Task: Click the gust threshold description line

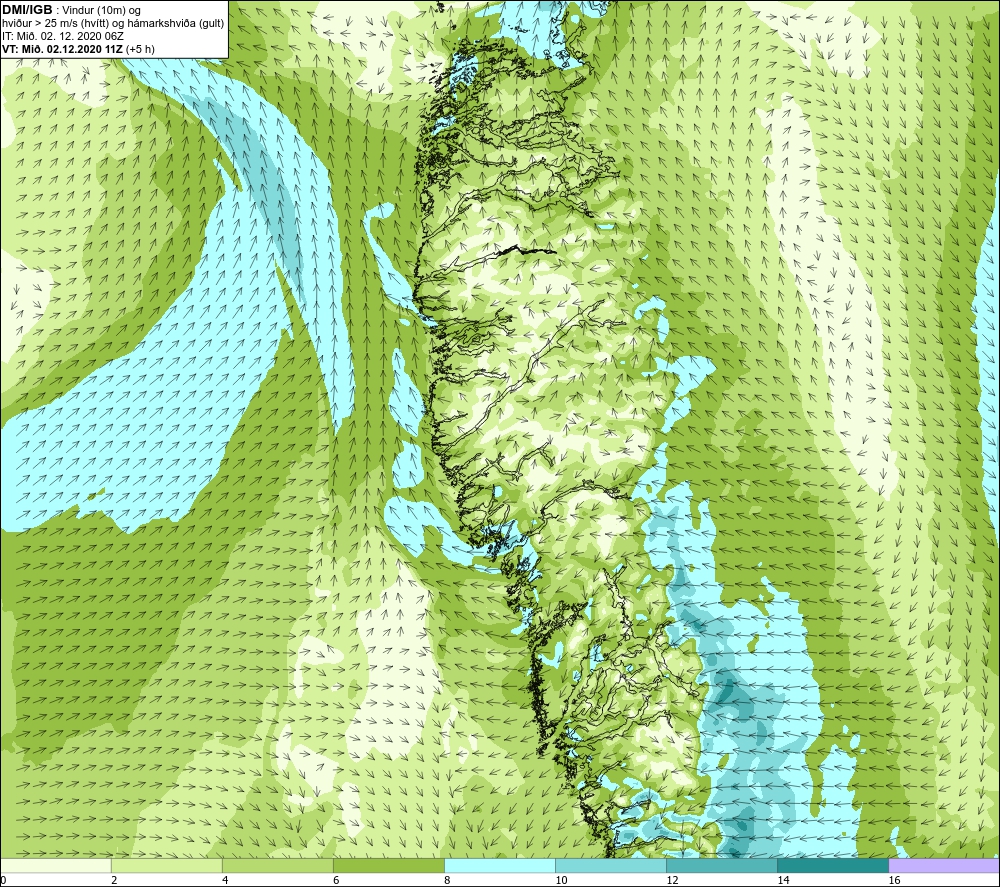Action: 113,23
